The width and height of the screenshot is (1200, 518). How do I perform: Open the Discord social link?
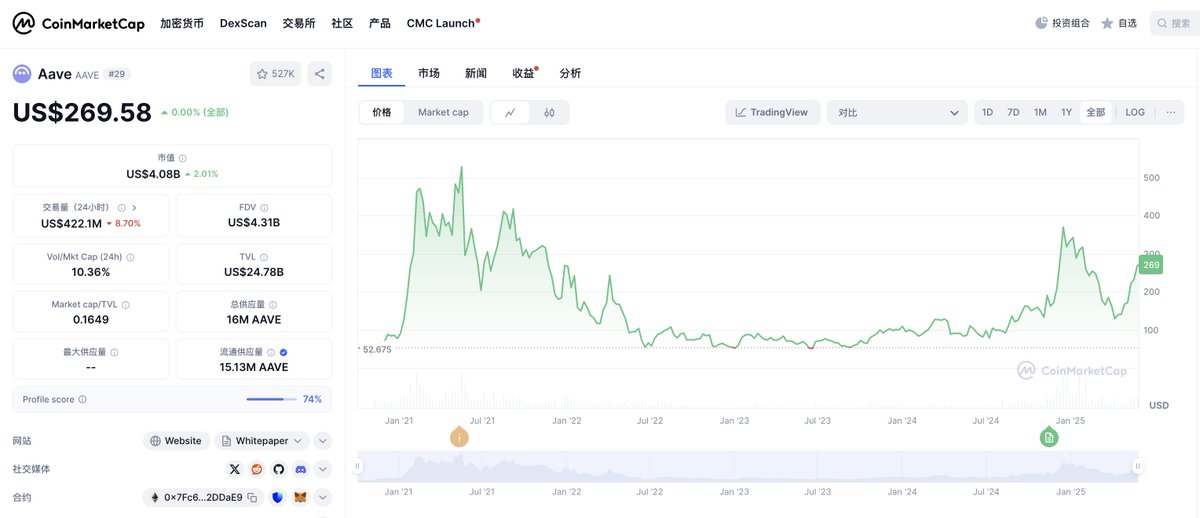pyautogui.click(x=301, y=469)
